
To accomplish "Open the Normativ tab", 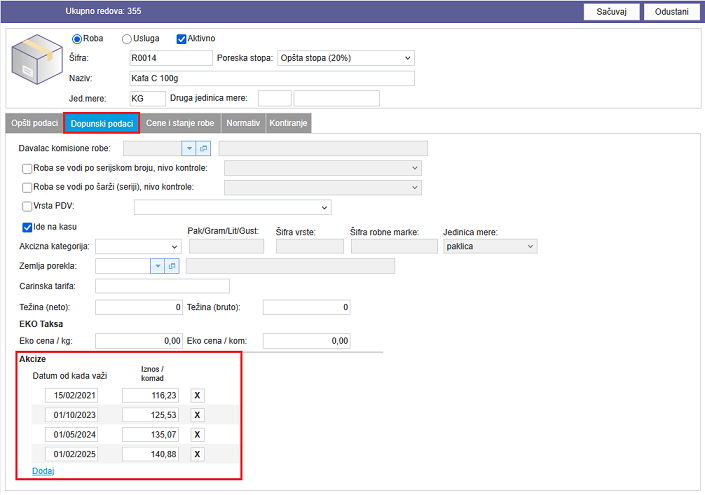I will pos(243,123).
